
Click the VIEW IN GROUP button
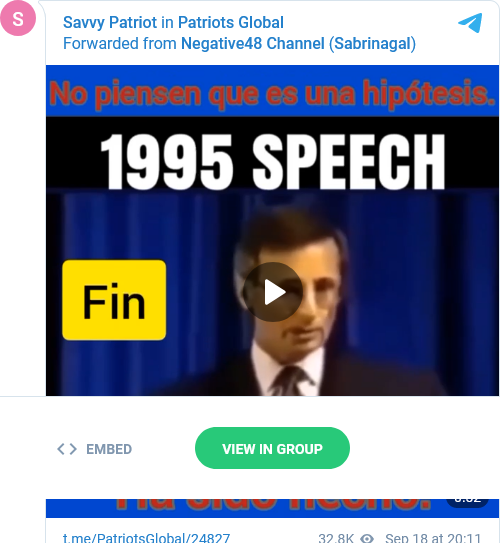coord(272,448)
